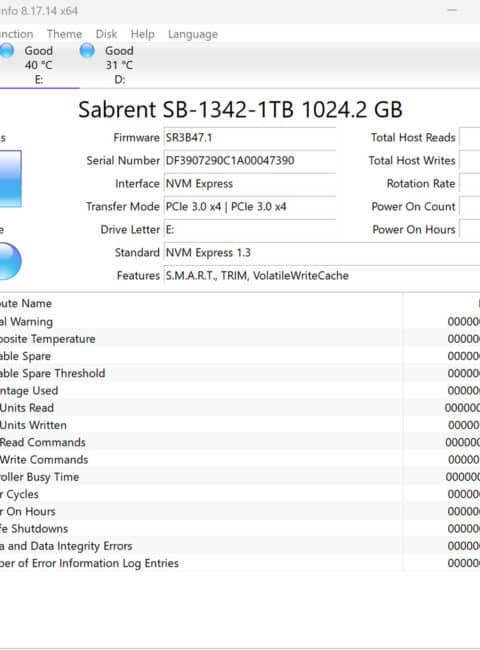
Task: Select the Host Write Commands row
Action: (x=240, y=460)
